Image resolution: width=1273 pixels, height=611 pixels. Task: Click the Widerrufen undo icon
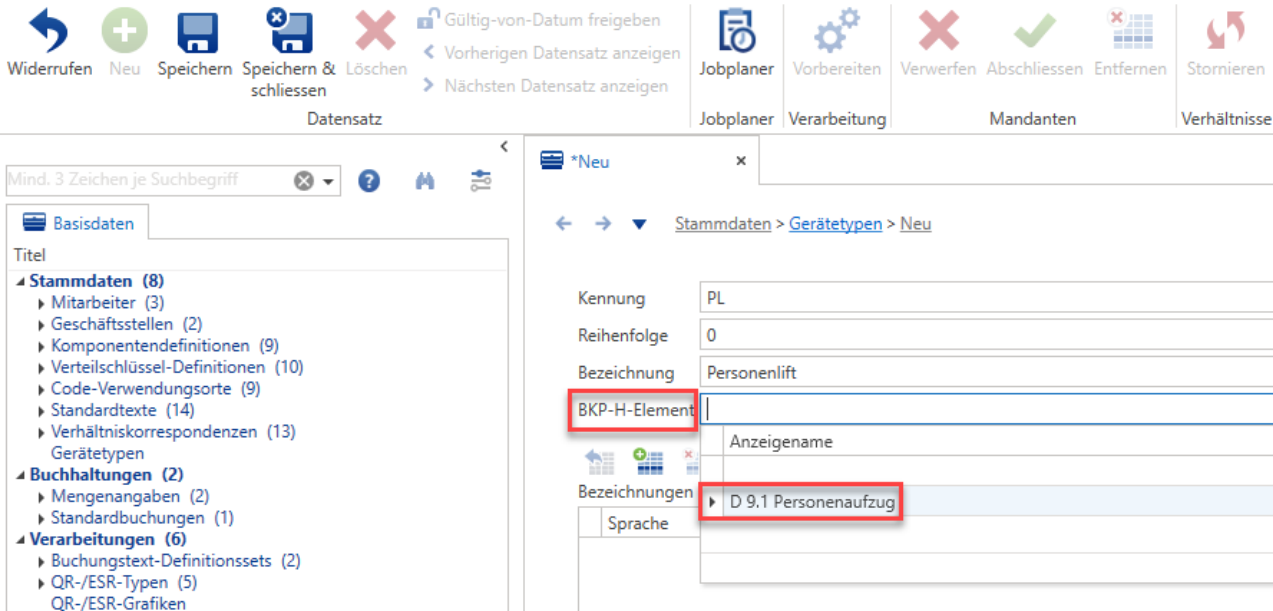coord(49,33)
